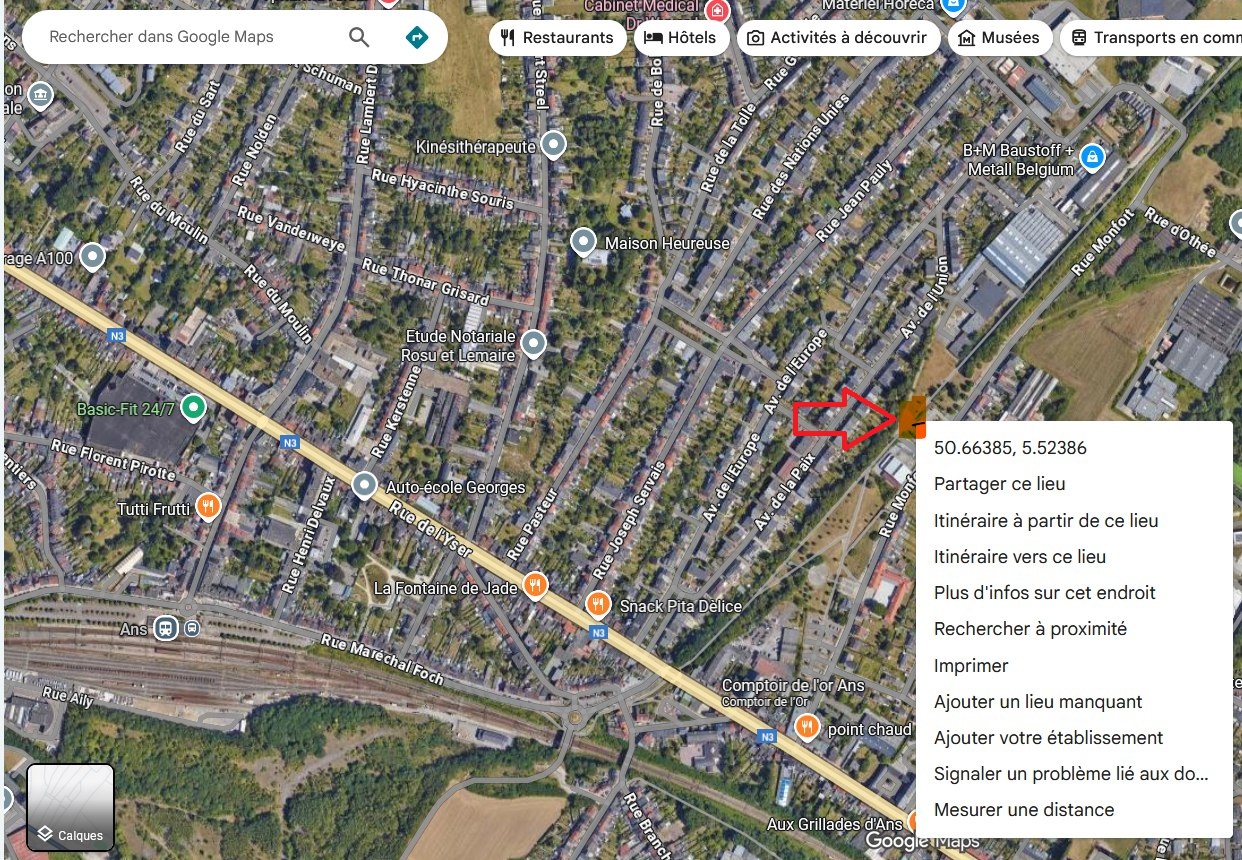Open the La Fontaine de Jade pin
Viewport: 1242px width, 860px height.
click(x=536, y=586)
